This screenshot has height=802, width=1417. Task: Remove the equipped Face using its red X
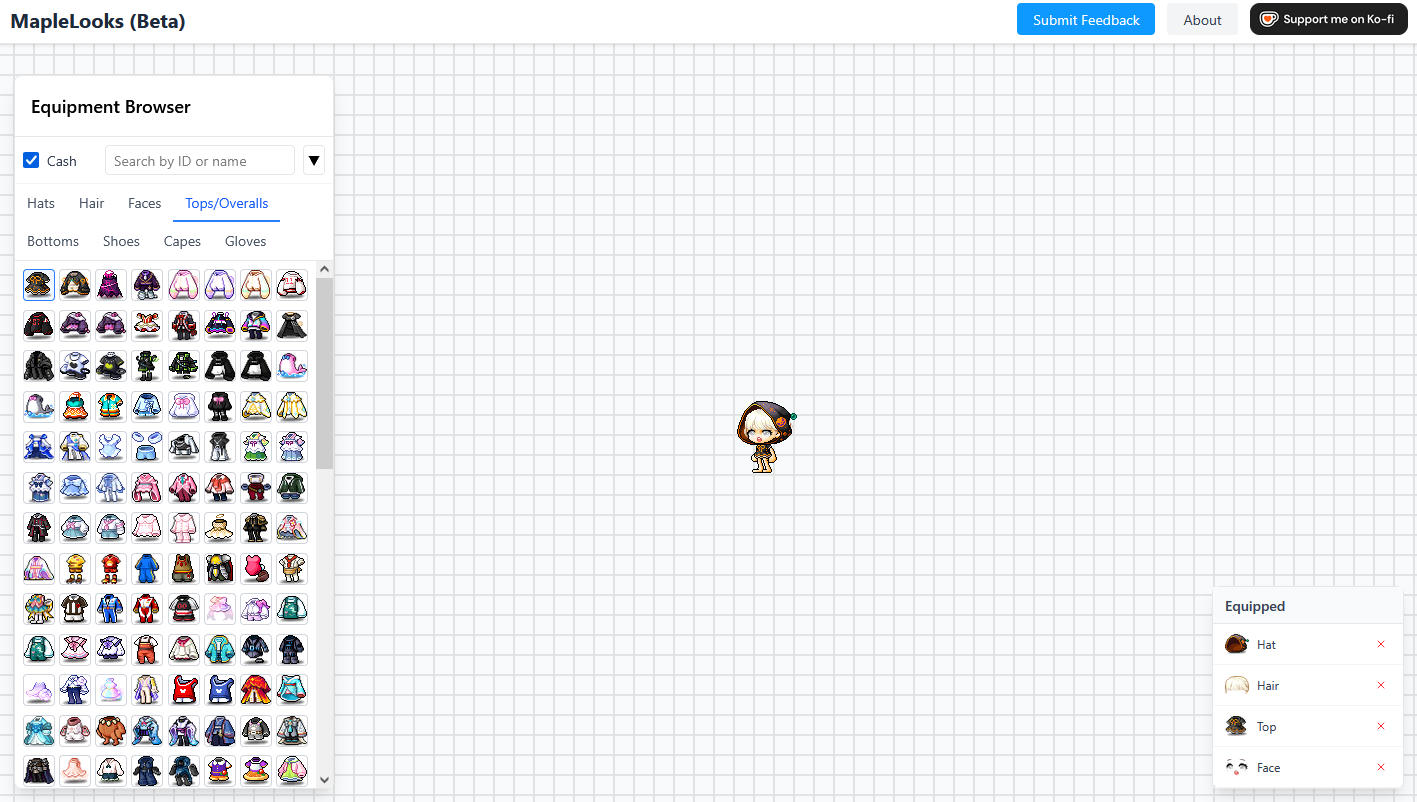(x=1381, y=767)
